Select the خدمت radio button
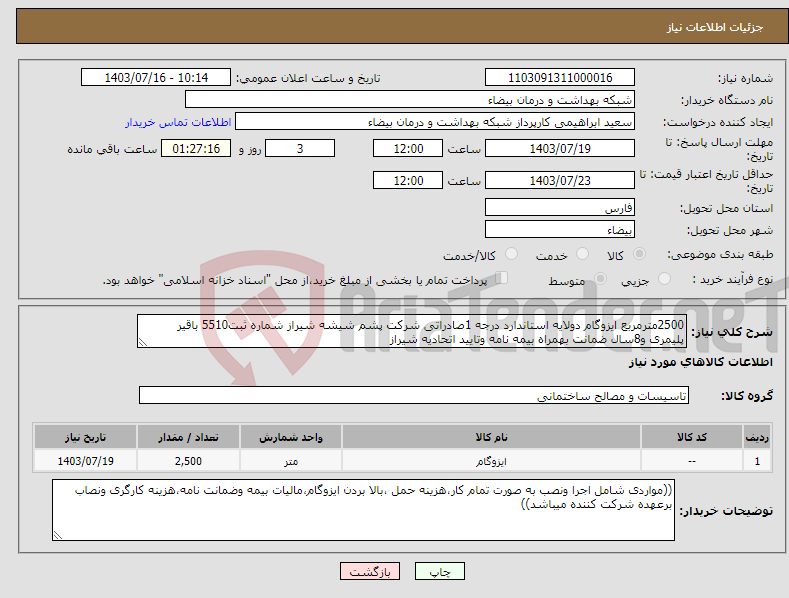The width and height of the screenshot is (789, 598). click(582, 254)
